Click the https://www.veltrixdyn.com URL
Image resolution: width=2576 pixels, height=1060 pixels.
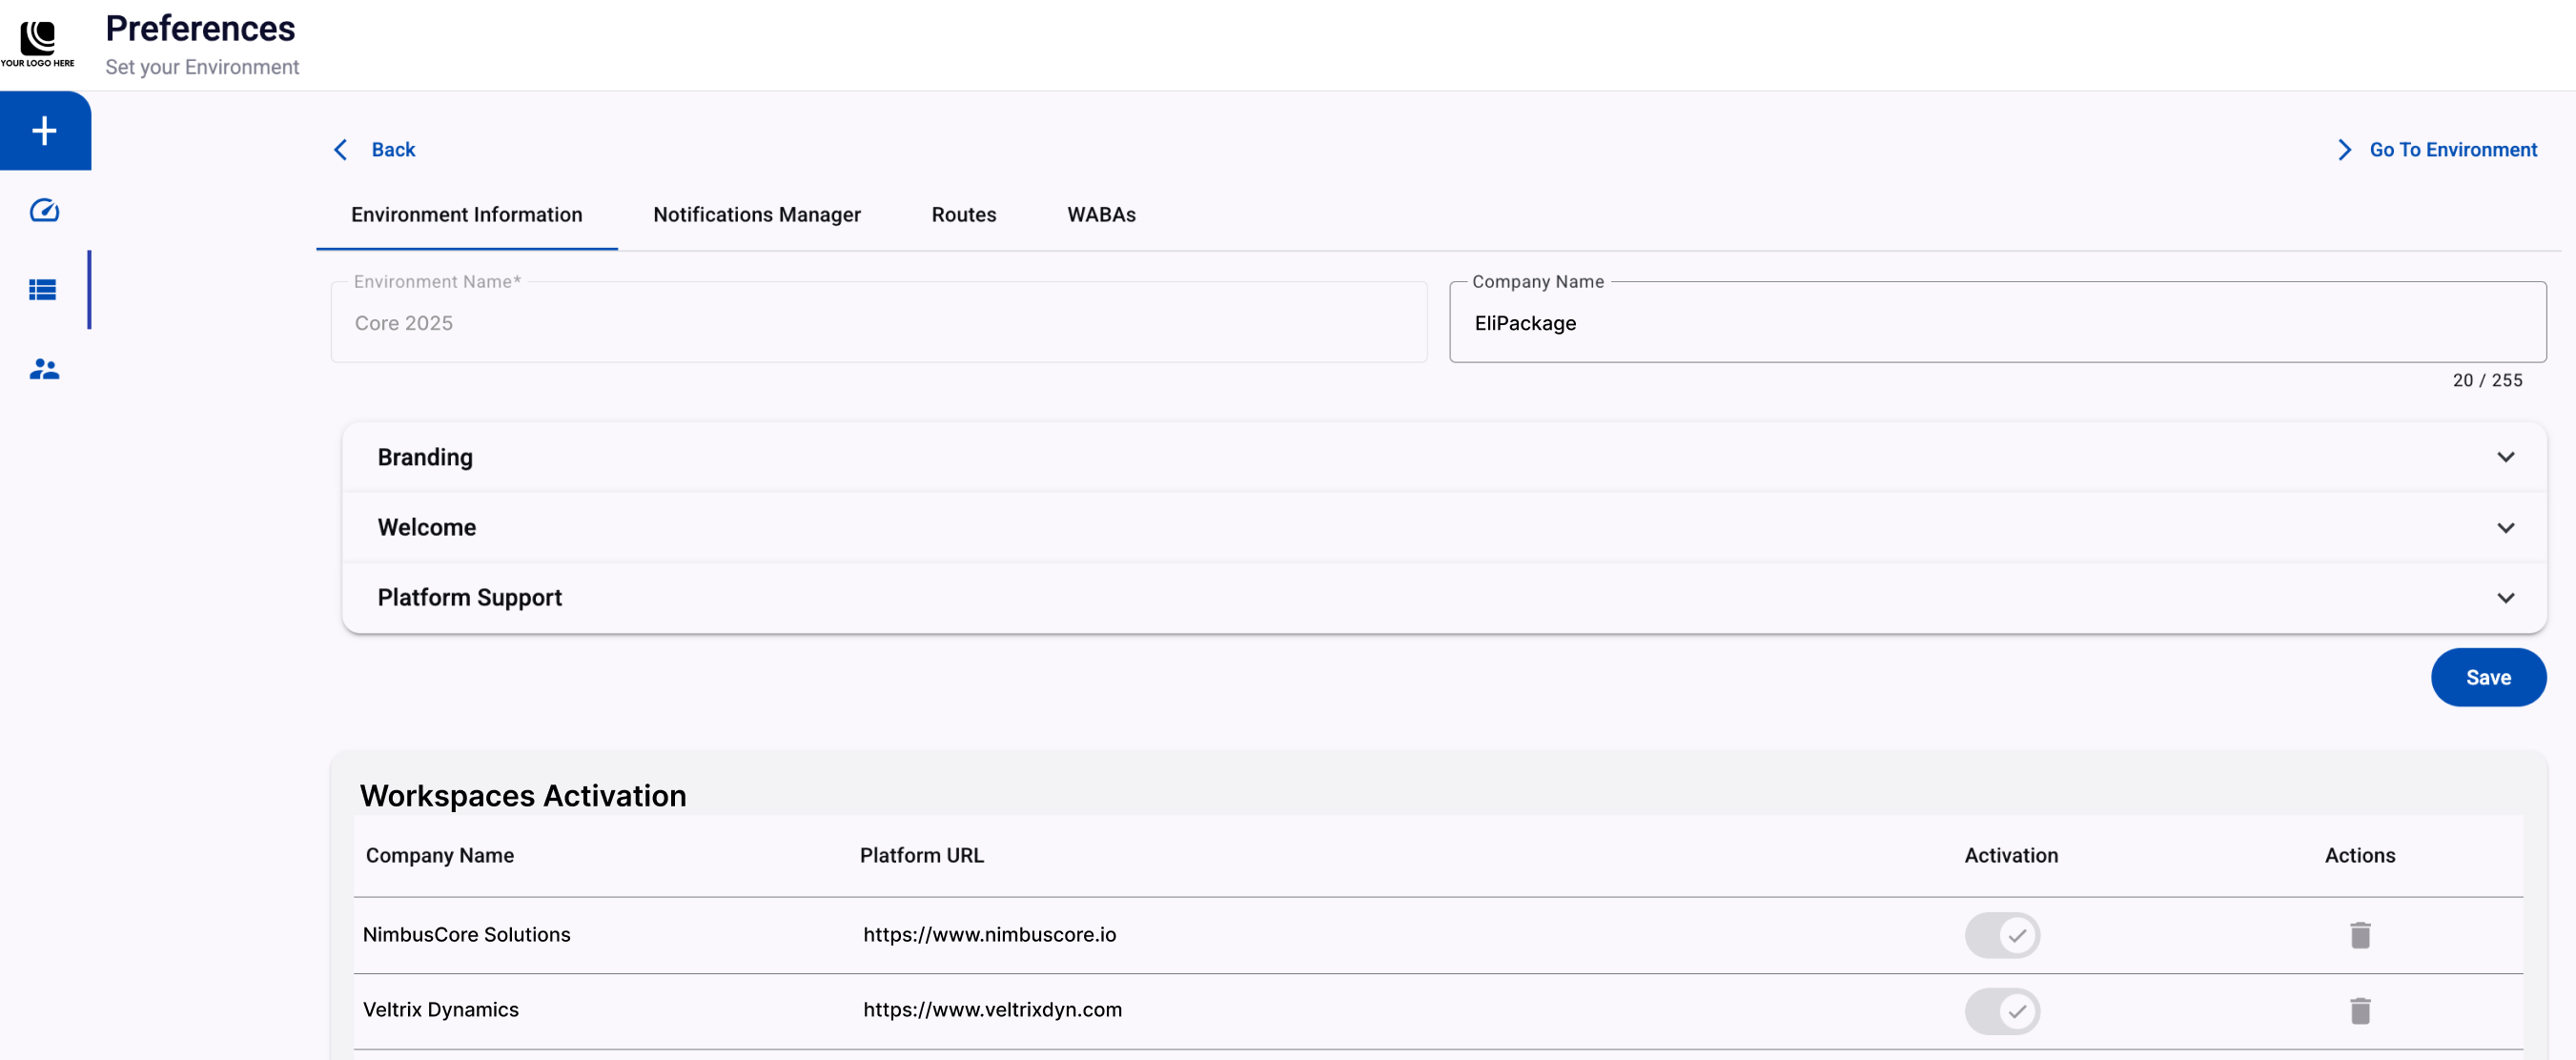(x=993, y=1010)
